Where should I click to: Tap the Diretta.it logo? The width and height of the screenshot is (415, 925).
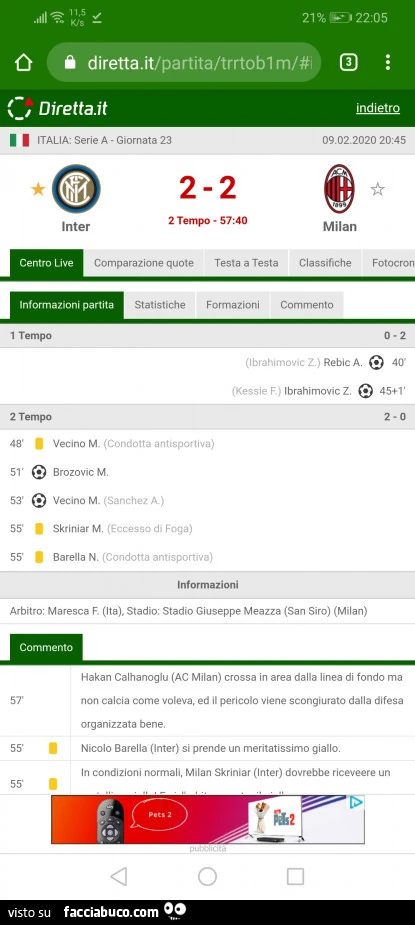(x=57, y=108)
